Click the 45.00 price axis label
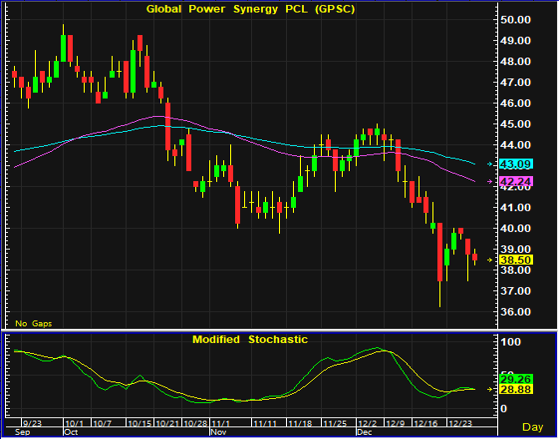This screenshot has width=559, height=439. tap(515, 124)
